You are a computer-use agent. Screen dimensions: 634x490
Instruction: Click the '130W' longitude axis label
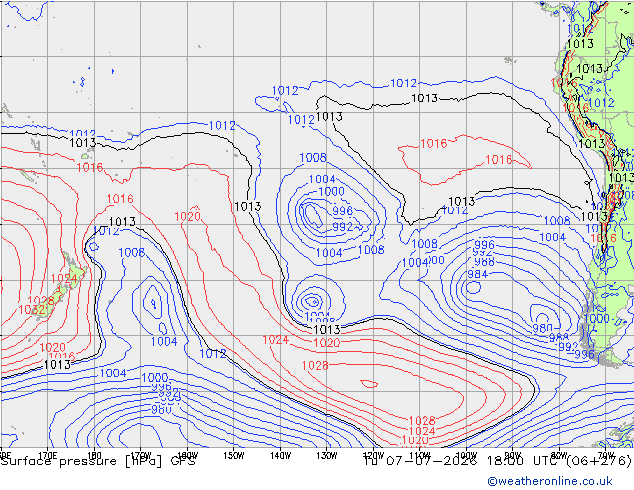[x=327, y=456]
